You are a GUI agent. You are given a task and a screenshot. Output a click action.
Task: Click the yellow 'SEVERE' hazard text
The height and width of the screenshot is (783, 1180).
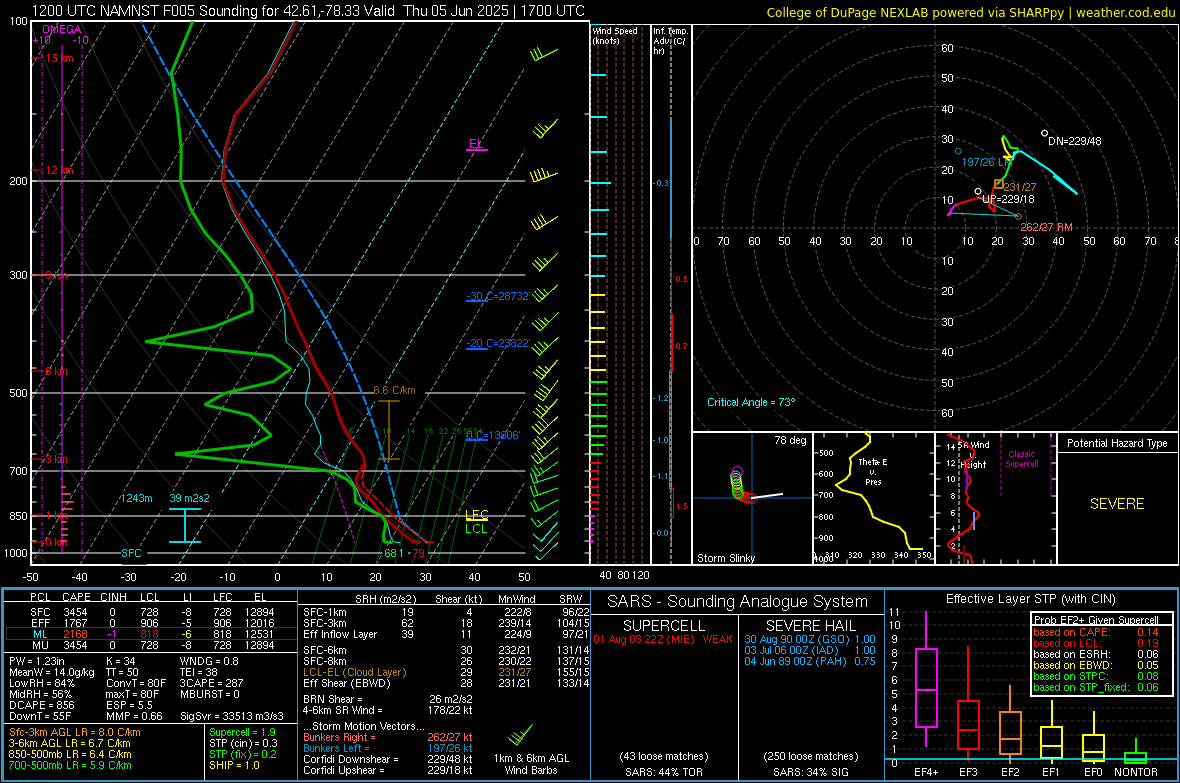pyautogui.click(x=1117, y=504)
